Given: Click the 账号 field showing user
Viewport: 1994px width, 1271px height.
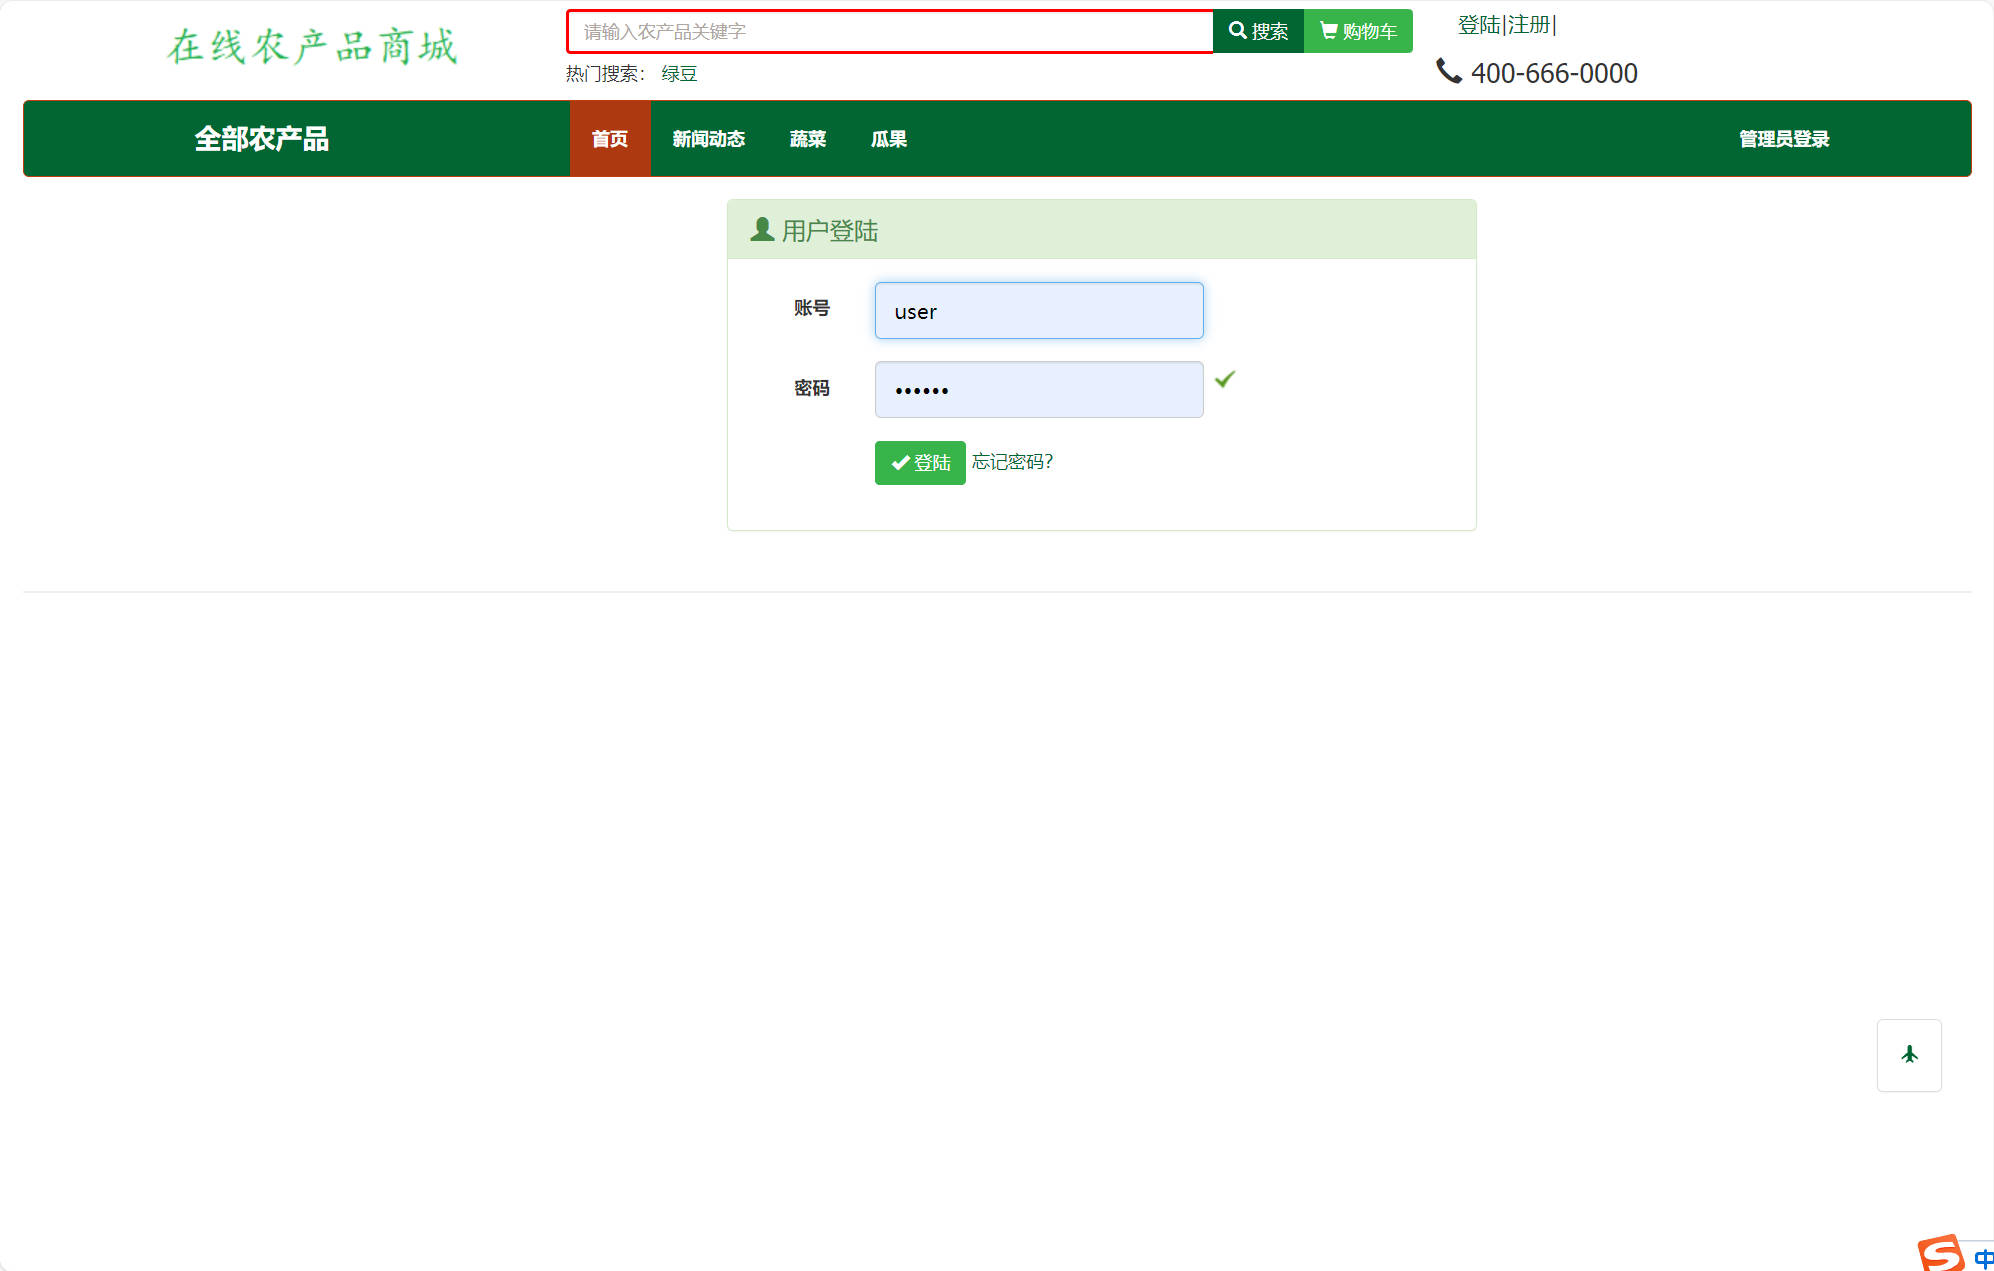Looking at the screenshot, I should pyautogui.click(x=1038, y=311).
